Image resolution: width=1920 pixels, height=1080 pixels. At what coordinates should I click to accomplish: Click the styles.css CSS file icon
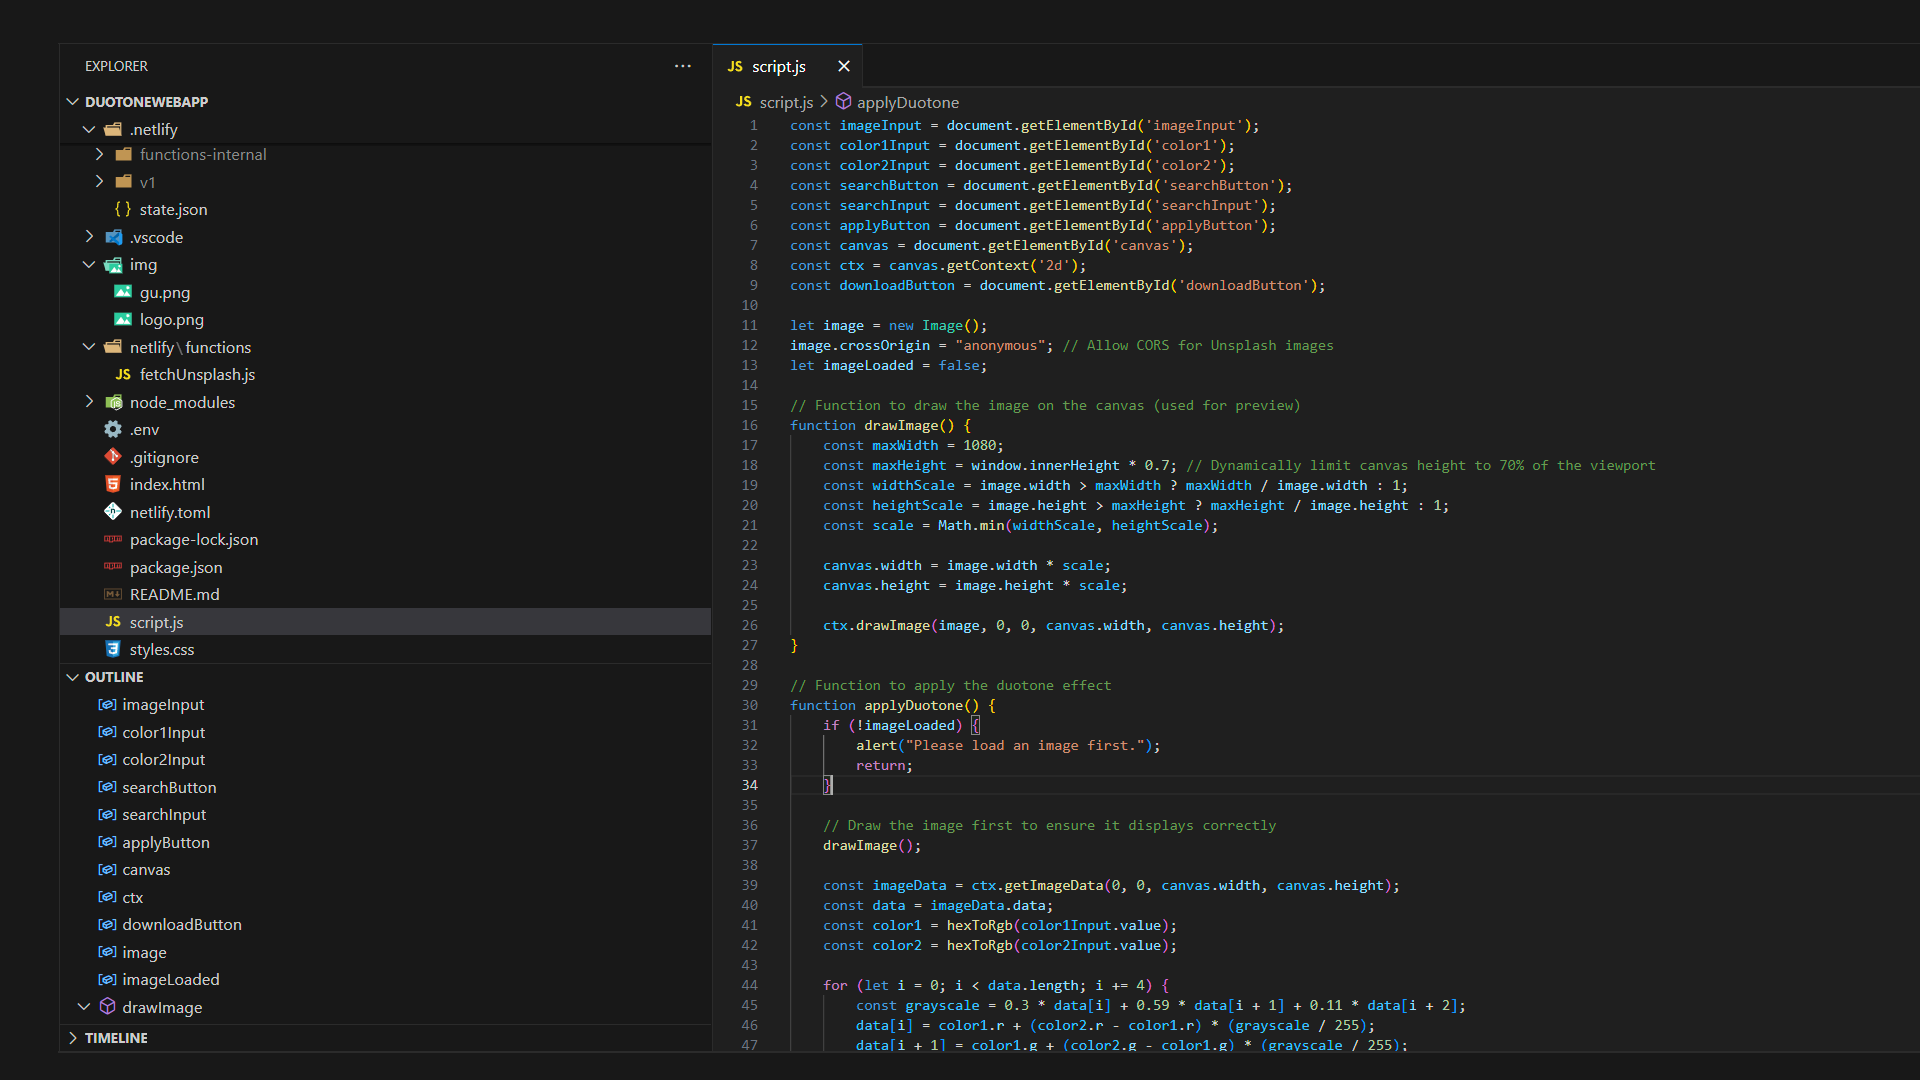pos(113,649)
